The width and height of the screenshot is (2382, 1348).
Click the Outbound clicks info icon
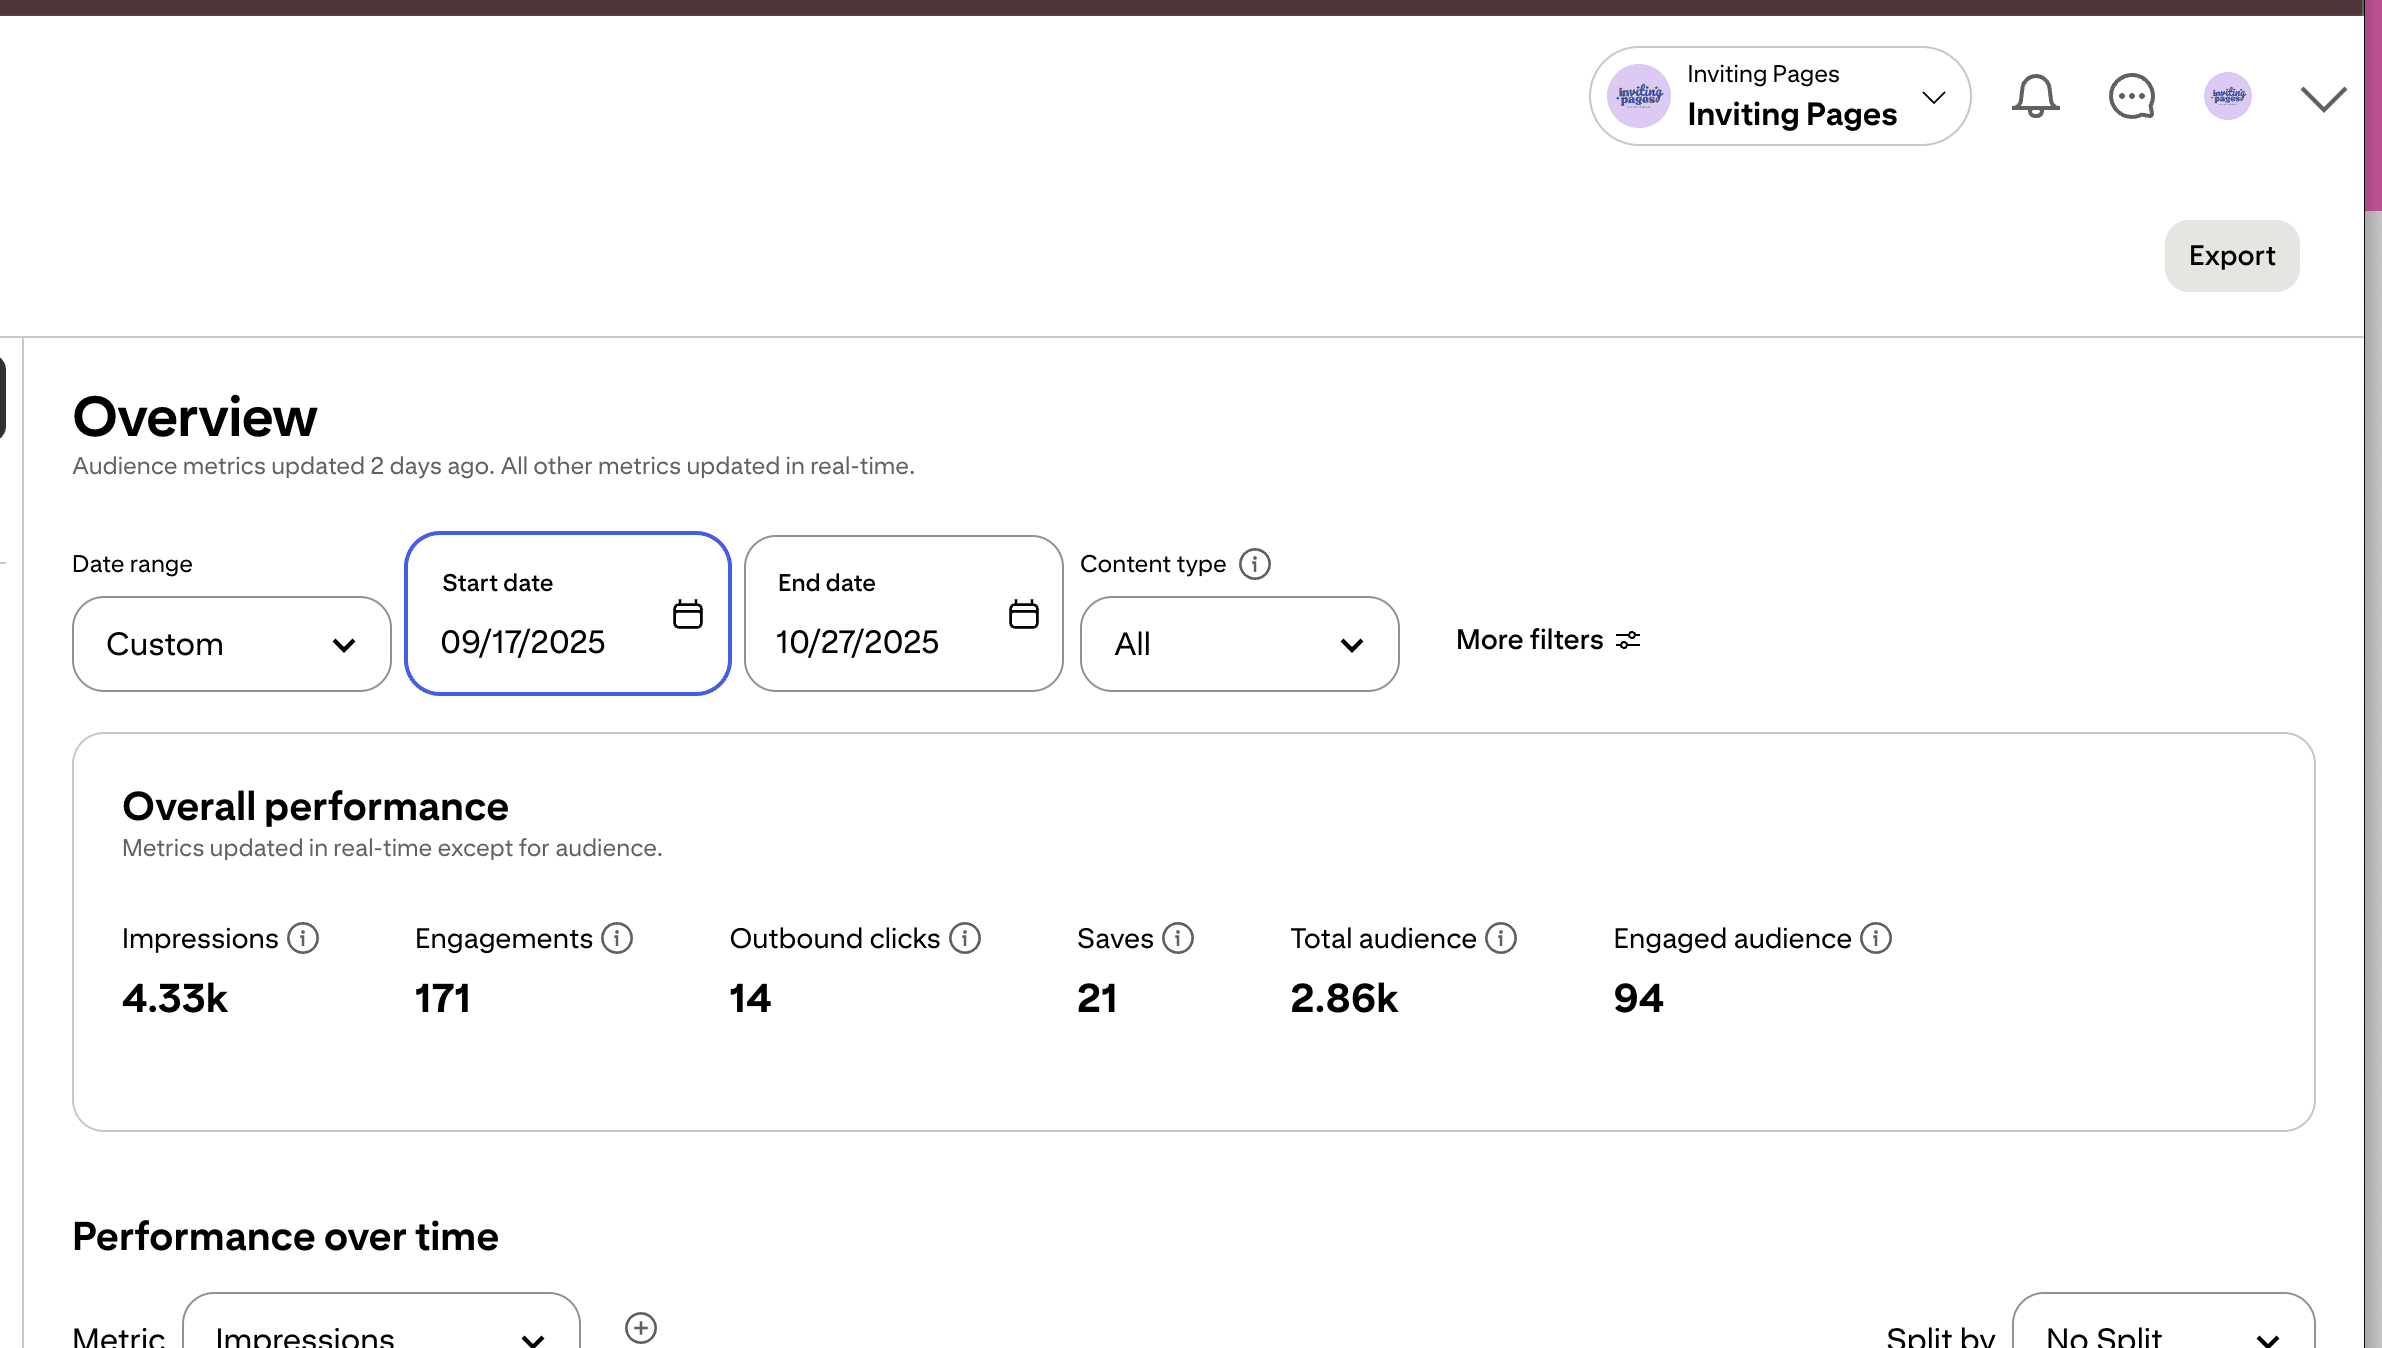point(965,938)
